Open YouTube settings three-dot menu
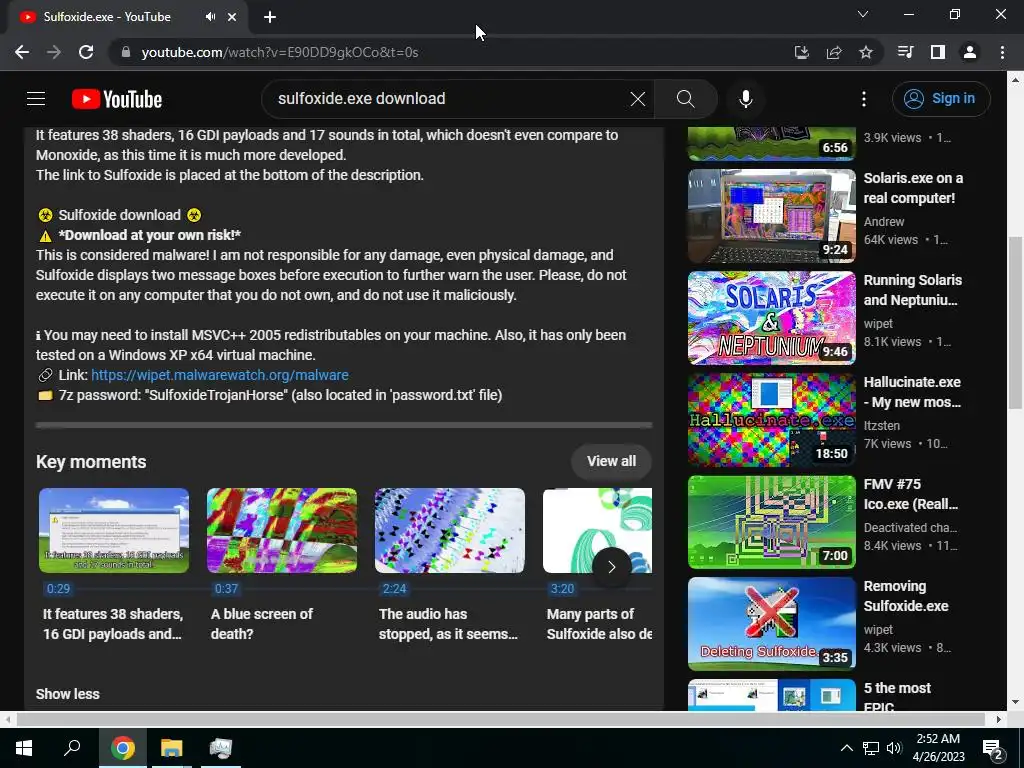 click(x=863, y=99)
